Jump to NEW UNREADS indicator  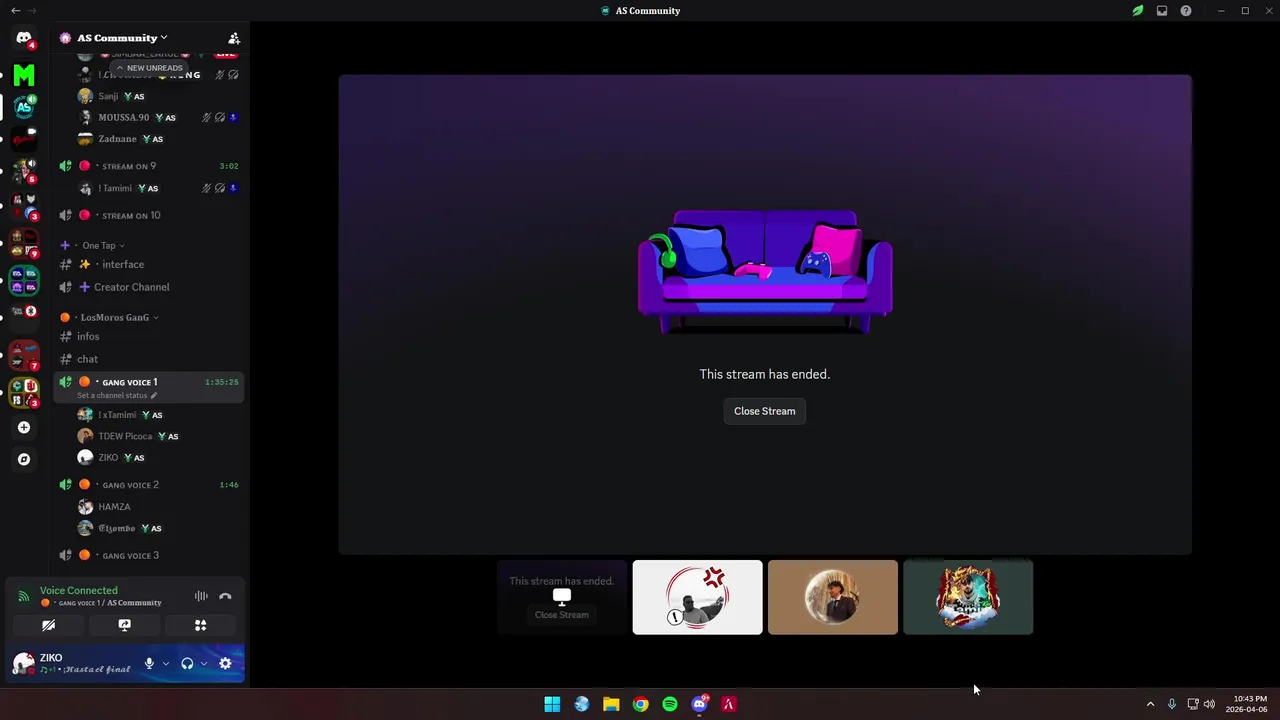pos(149,68)
